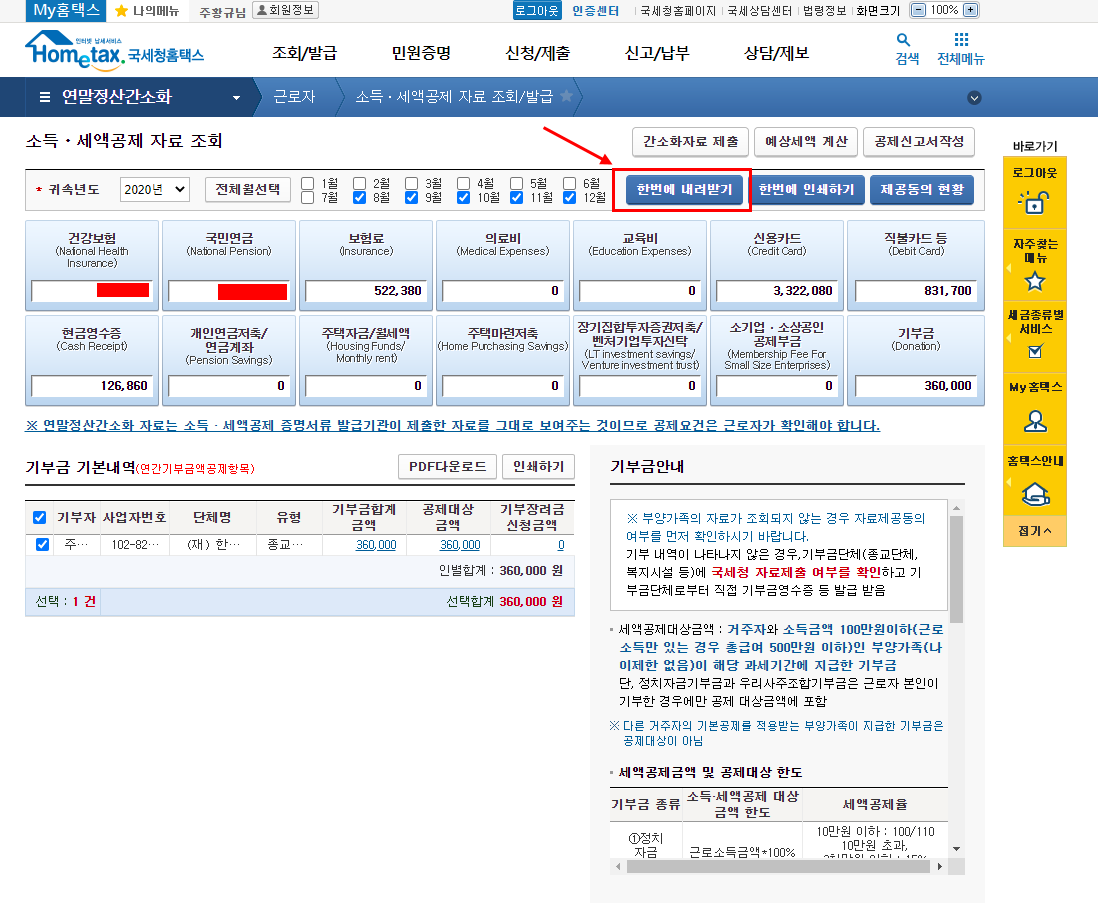The image size is (1098, 908).
Task: Toggle the 7월 checkbox
Action: (307, 198)
